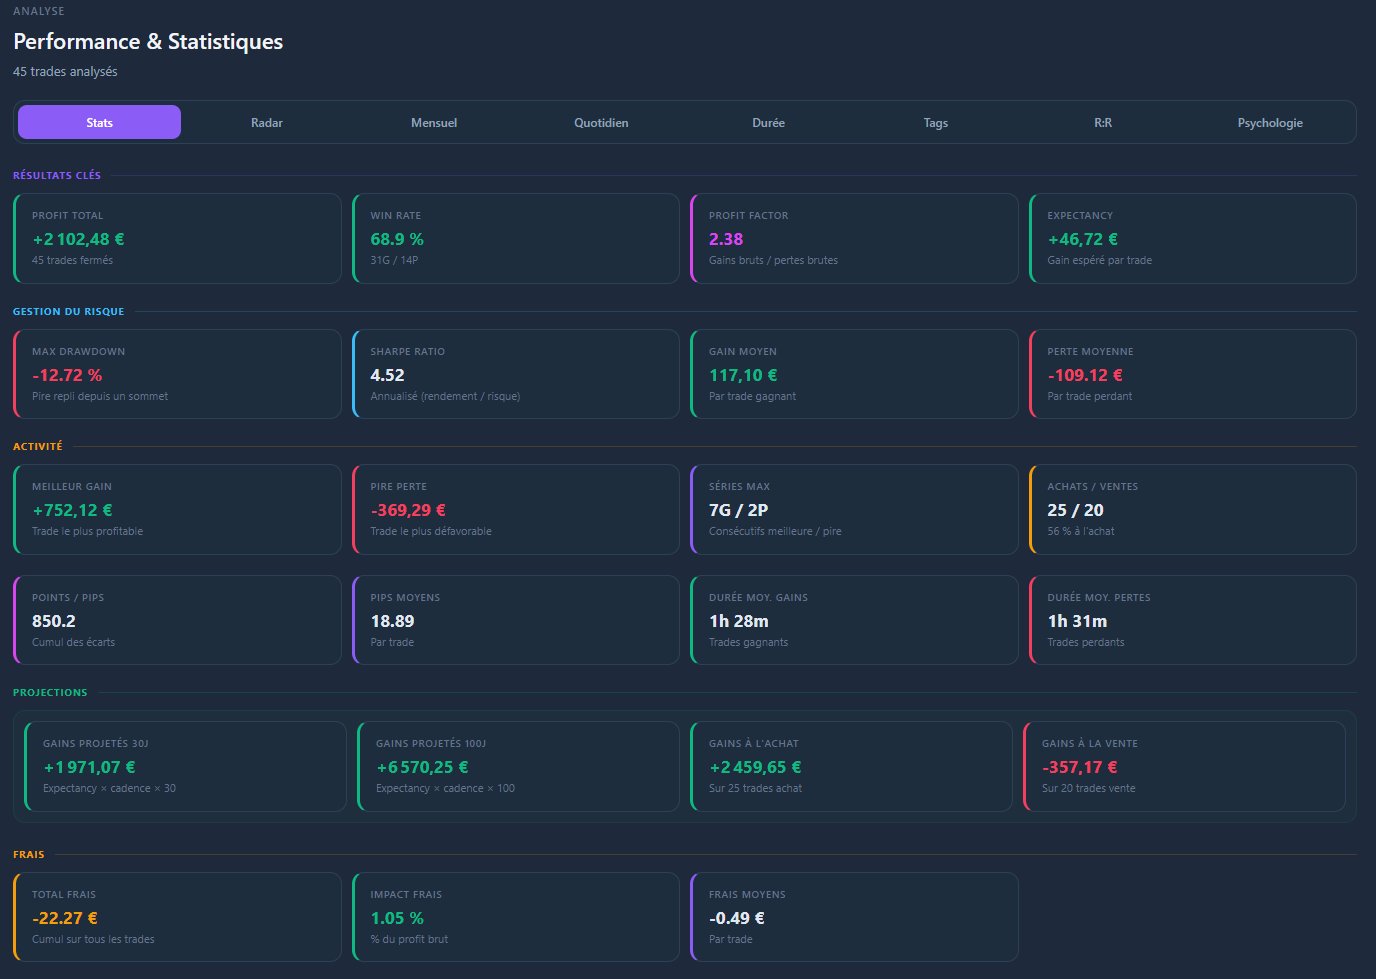The image size is (1376, 979).
Task: Click the Séries Max 7G / 2P card
Action: (854, 509)
